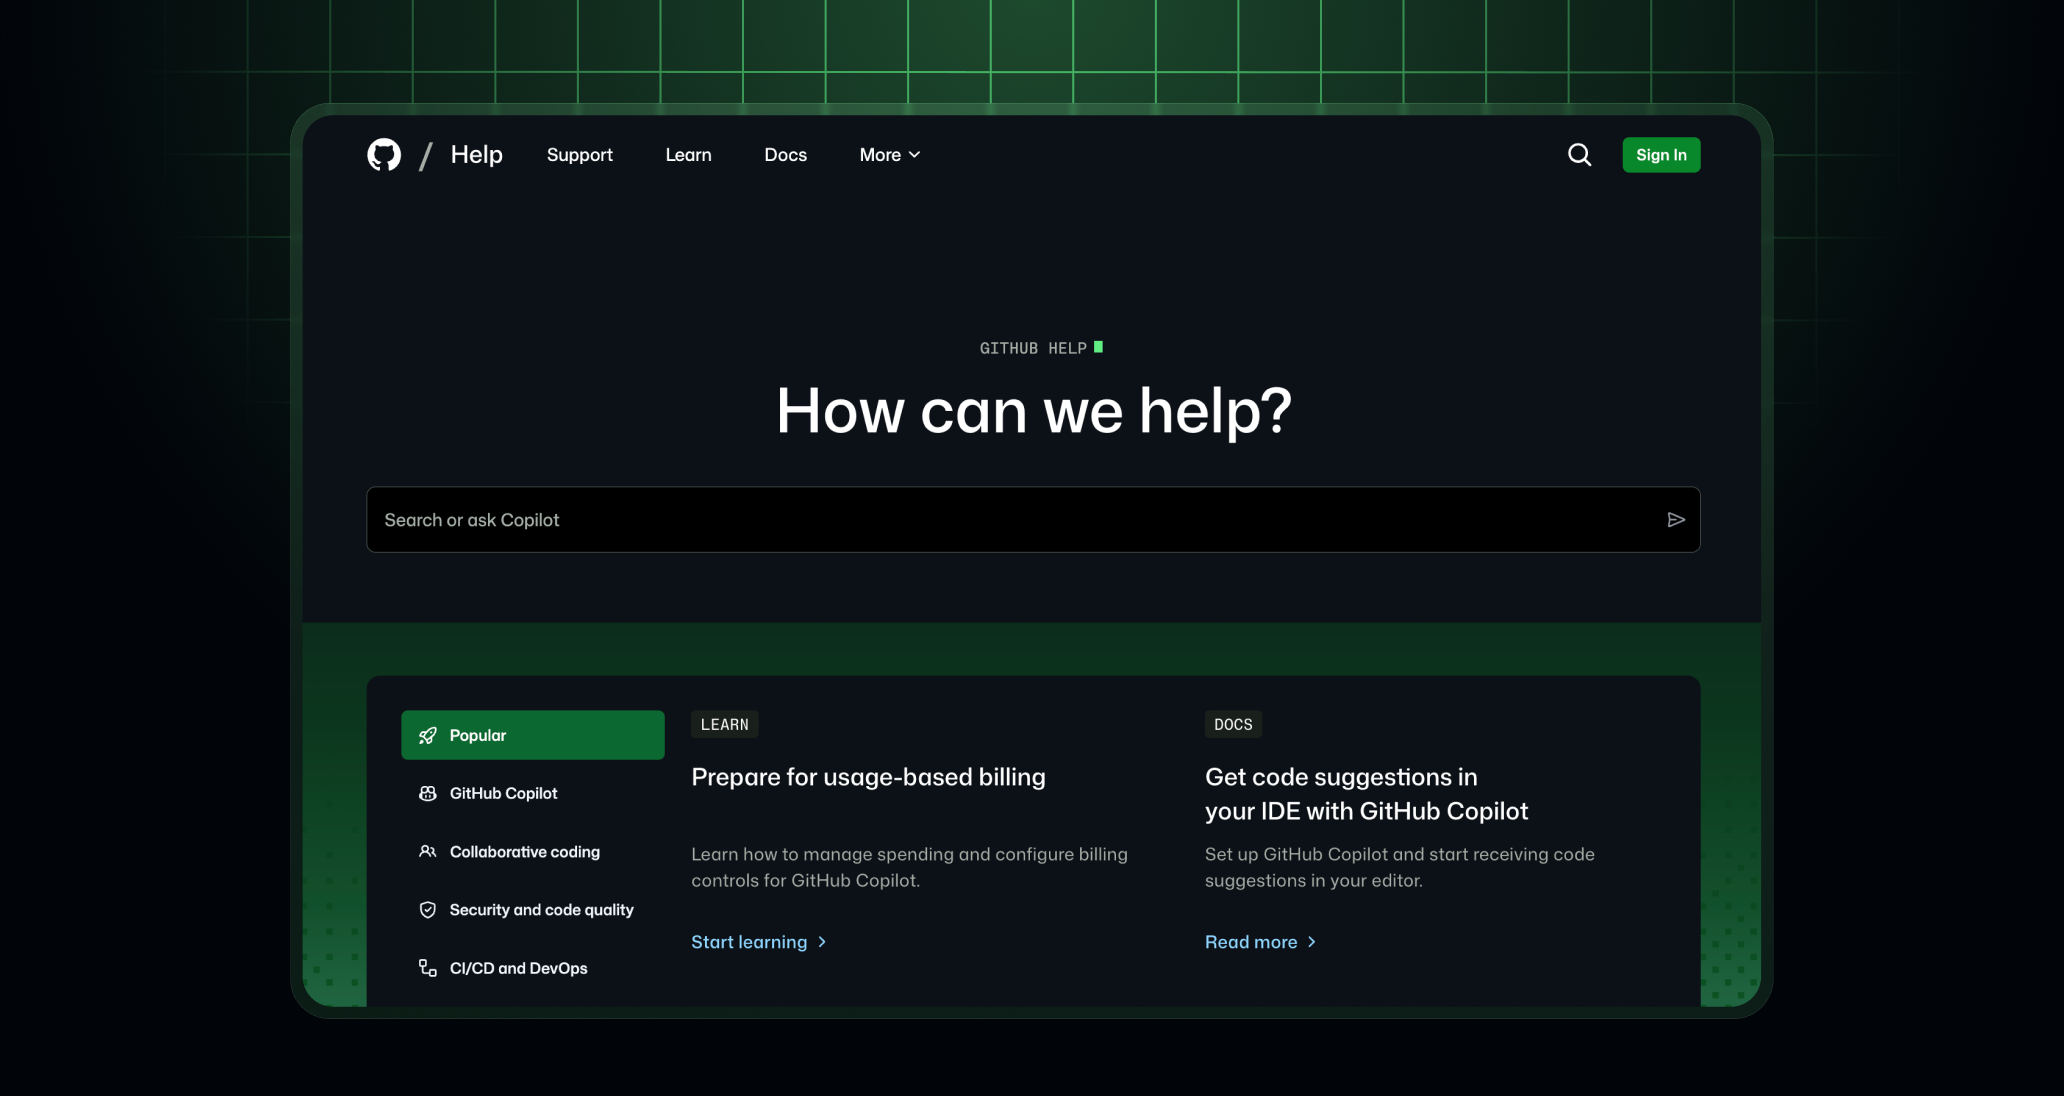
Task: Click the How can we help? heading
Action: (x=1034, y=412)
